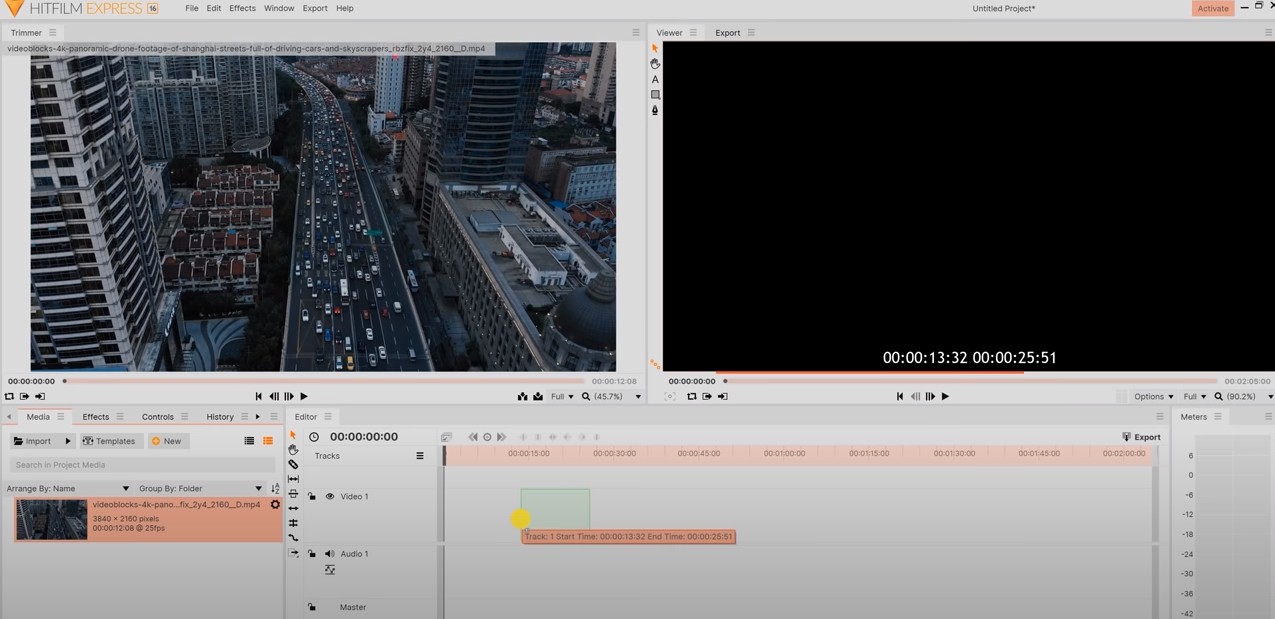Screen dimensions: 1275x619
Task: Select the Viewer selection arrow tool
Action: (x=655, y=48)
